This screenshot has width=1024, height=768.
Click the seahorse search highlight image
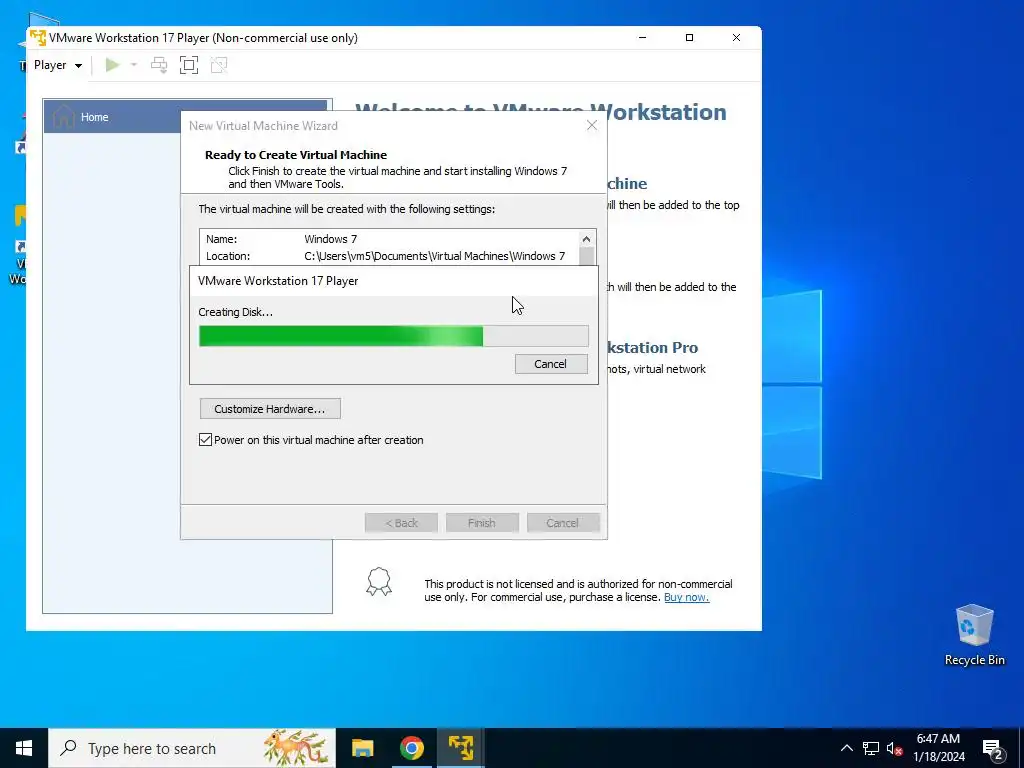pyautogui.click(x=295, y=748)
